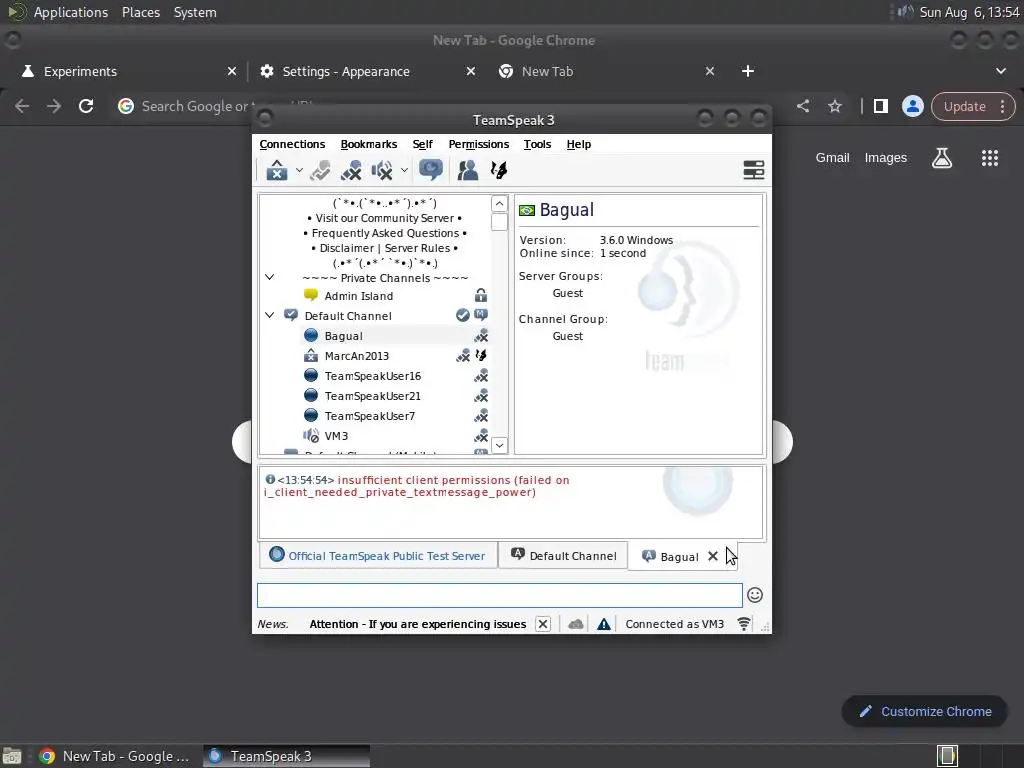Open the Help menu in TeamSpeak

pos(579,144)
